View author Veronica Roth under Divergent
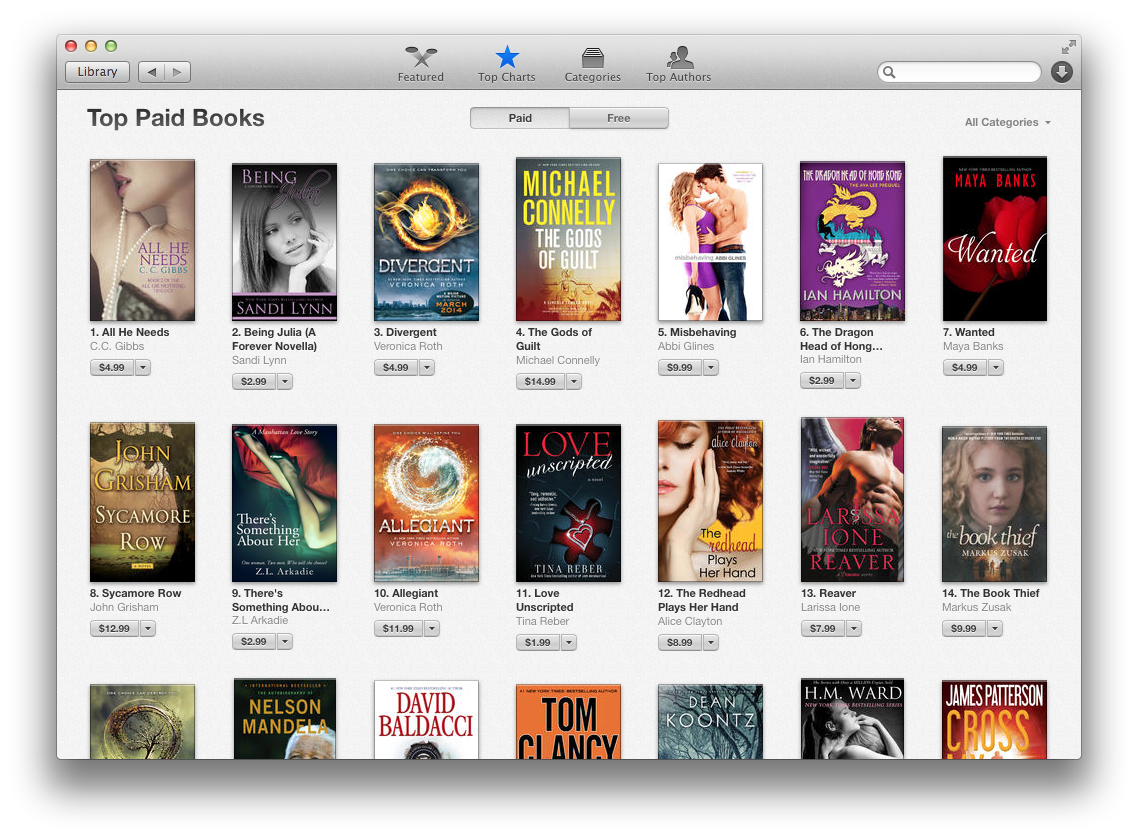The height and width of the screenshot is (838, 1138). 408,346
